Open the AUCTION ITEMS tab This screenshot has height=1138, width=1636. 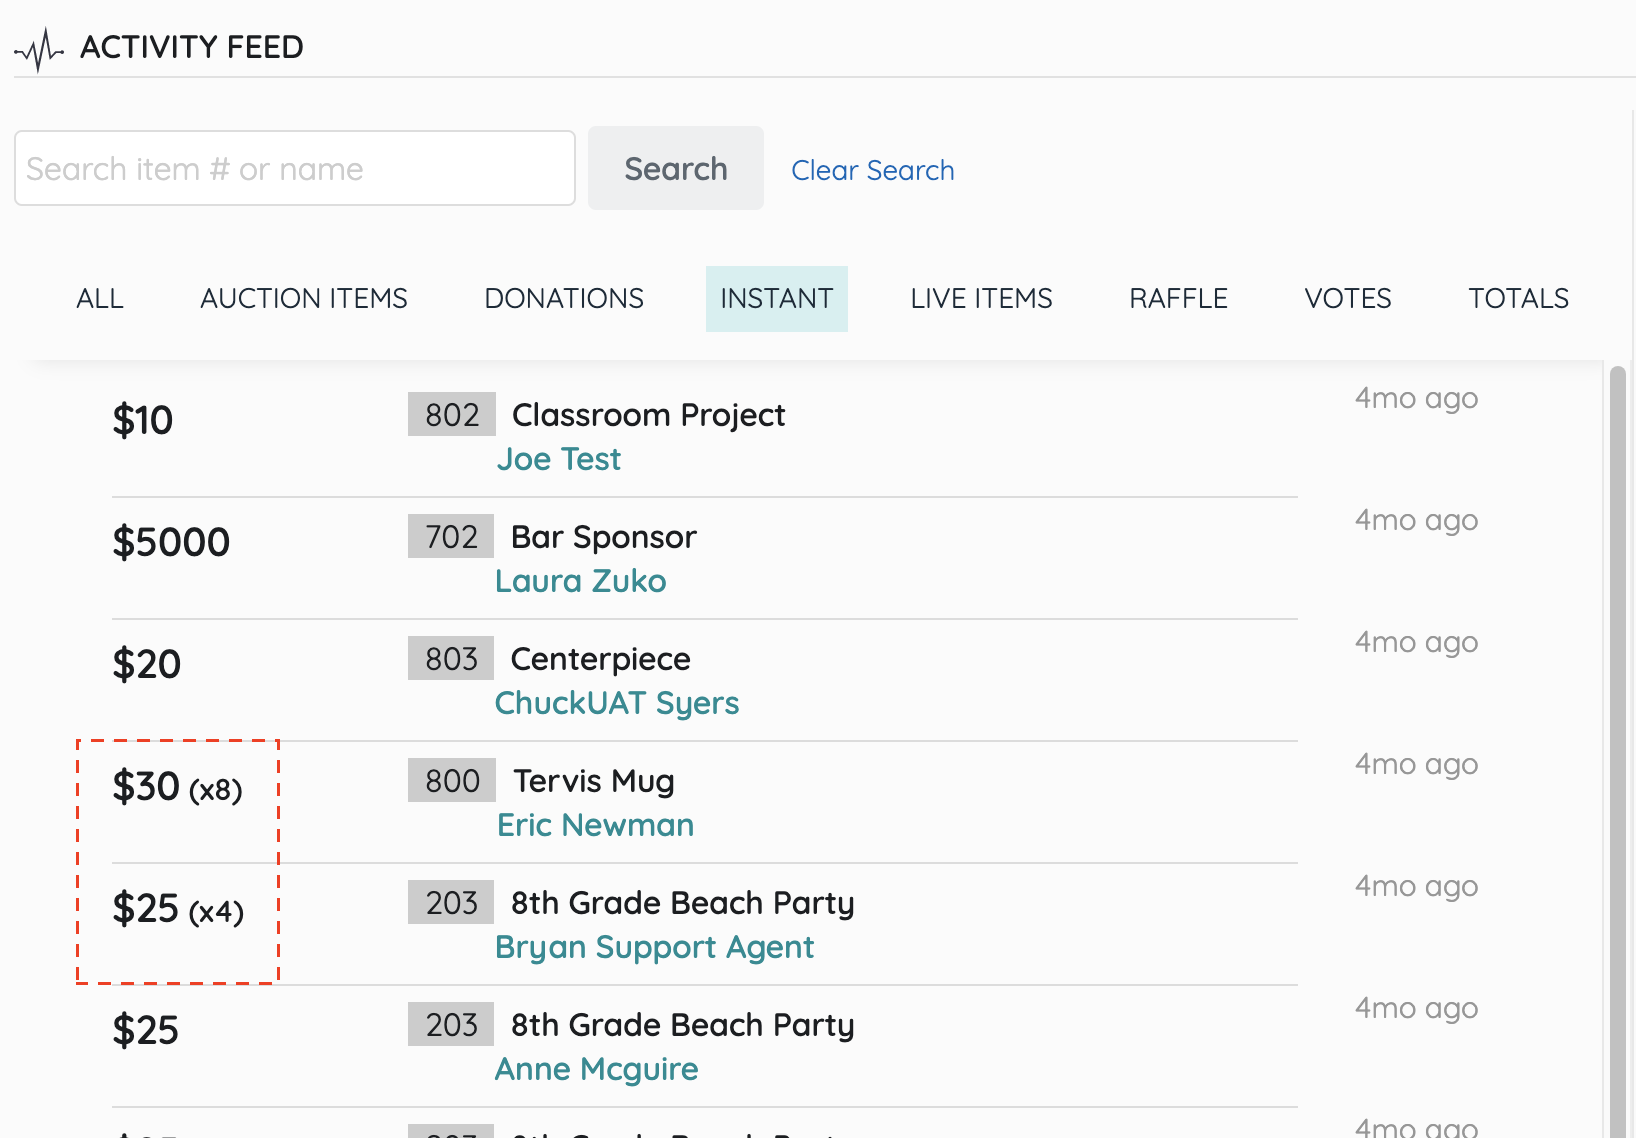304,299
